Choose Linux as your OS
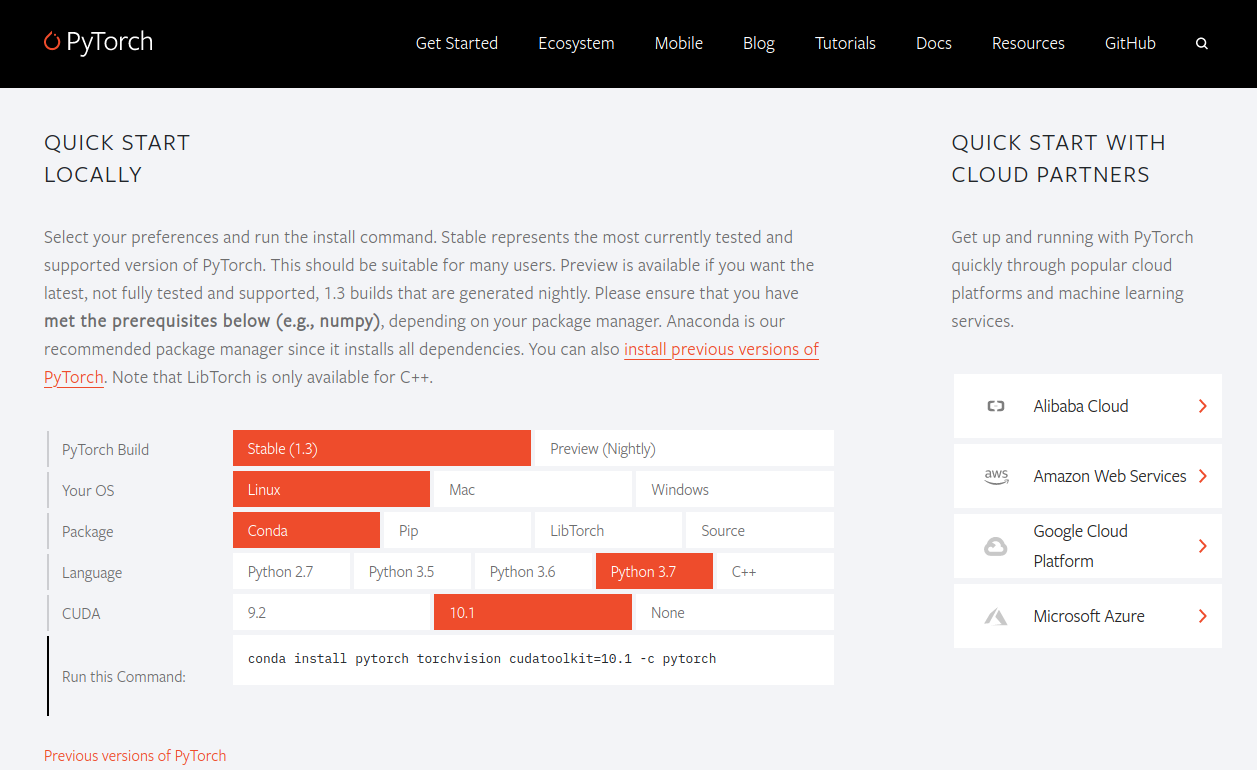The image size is (1257, 770). click(x=331, y=489)
